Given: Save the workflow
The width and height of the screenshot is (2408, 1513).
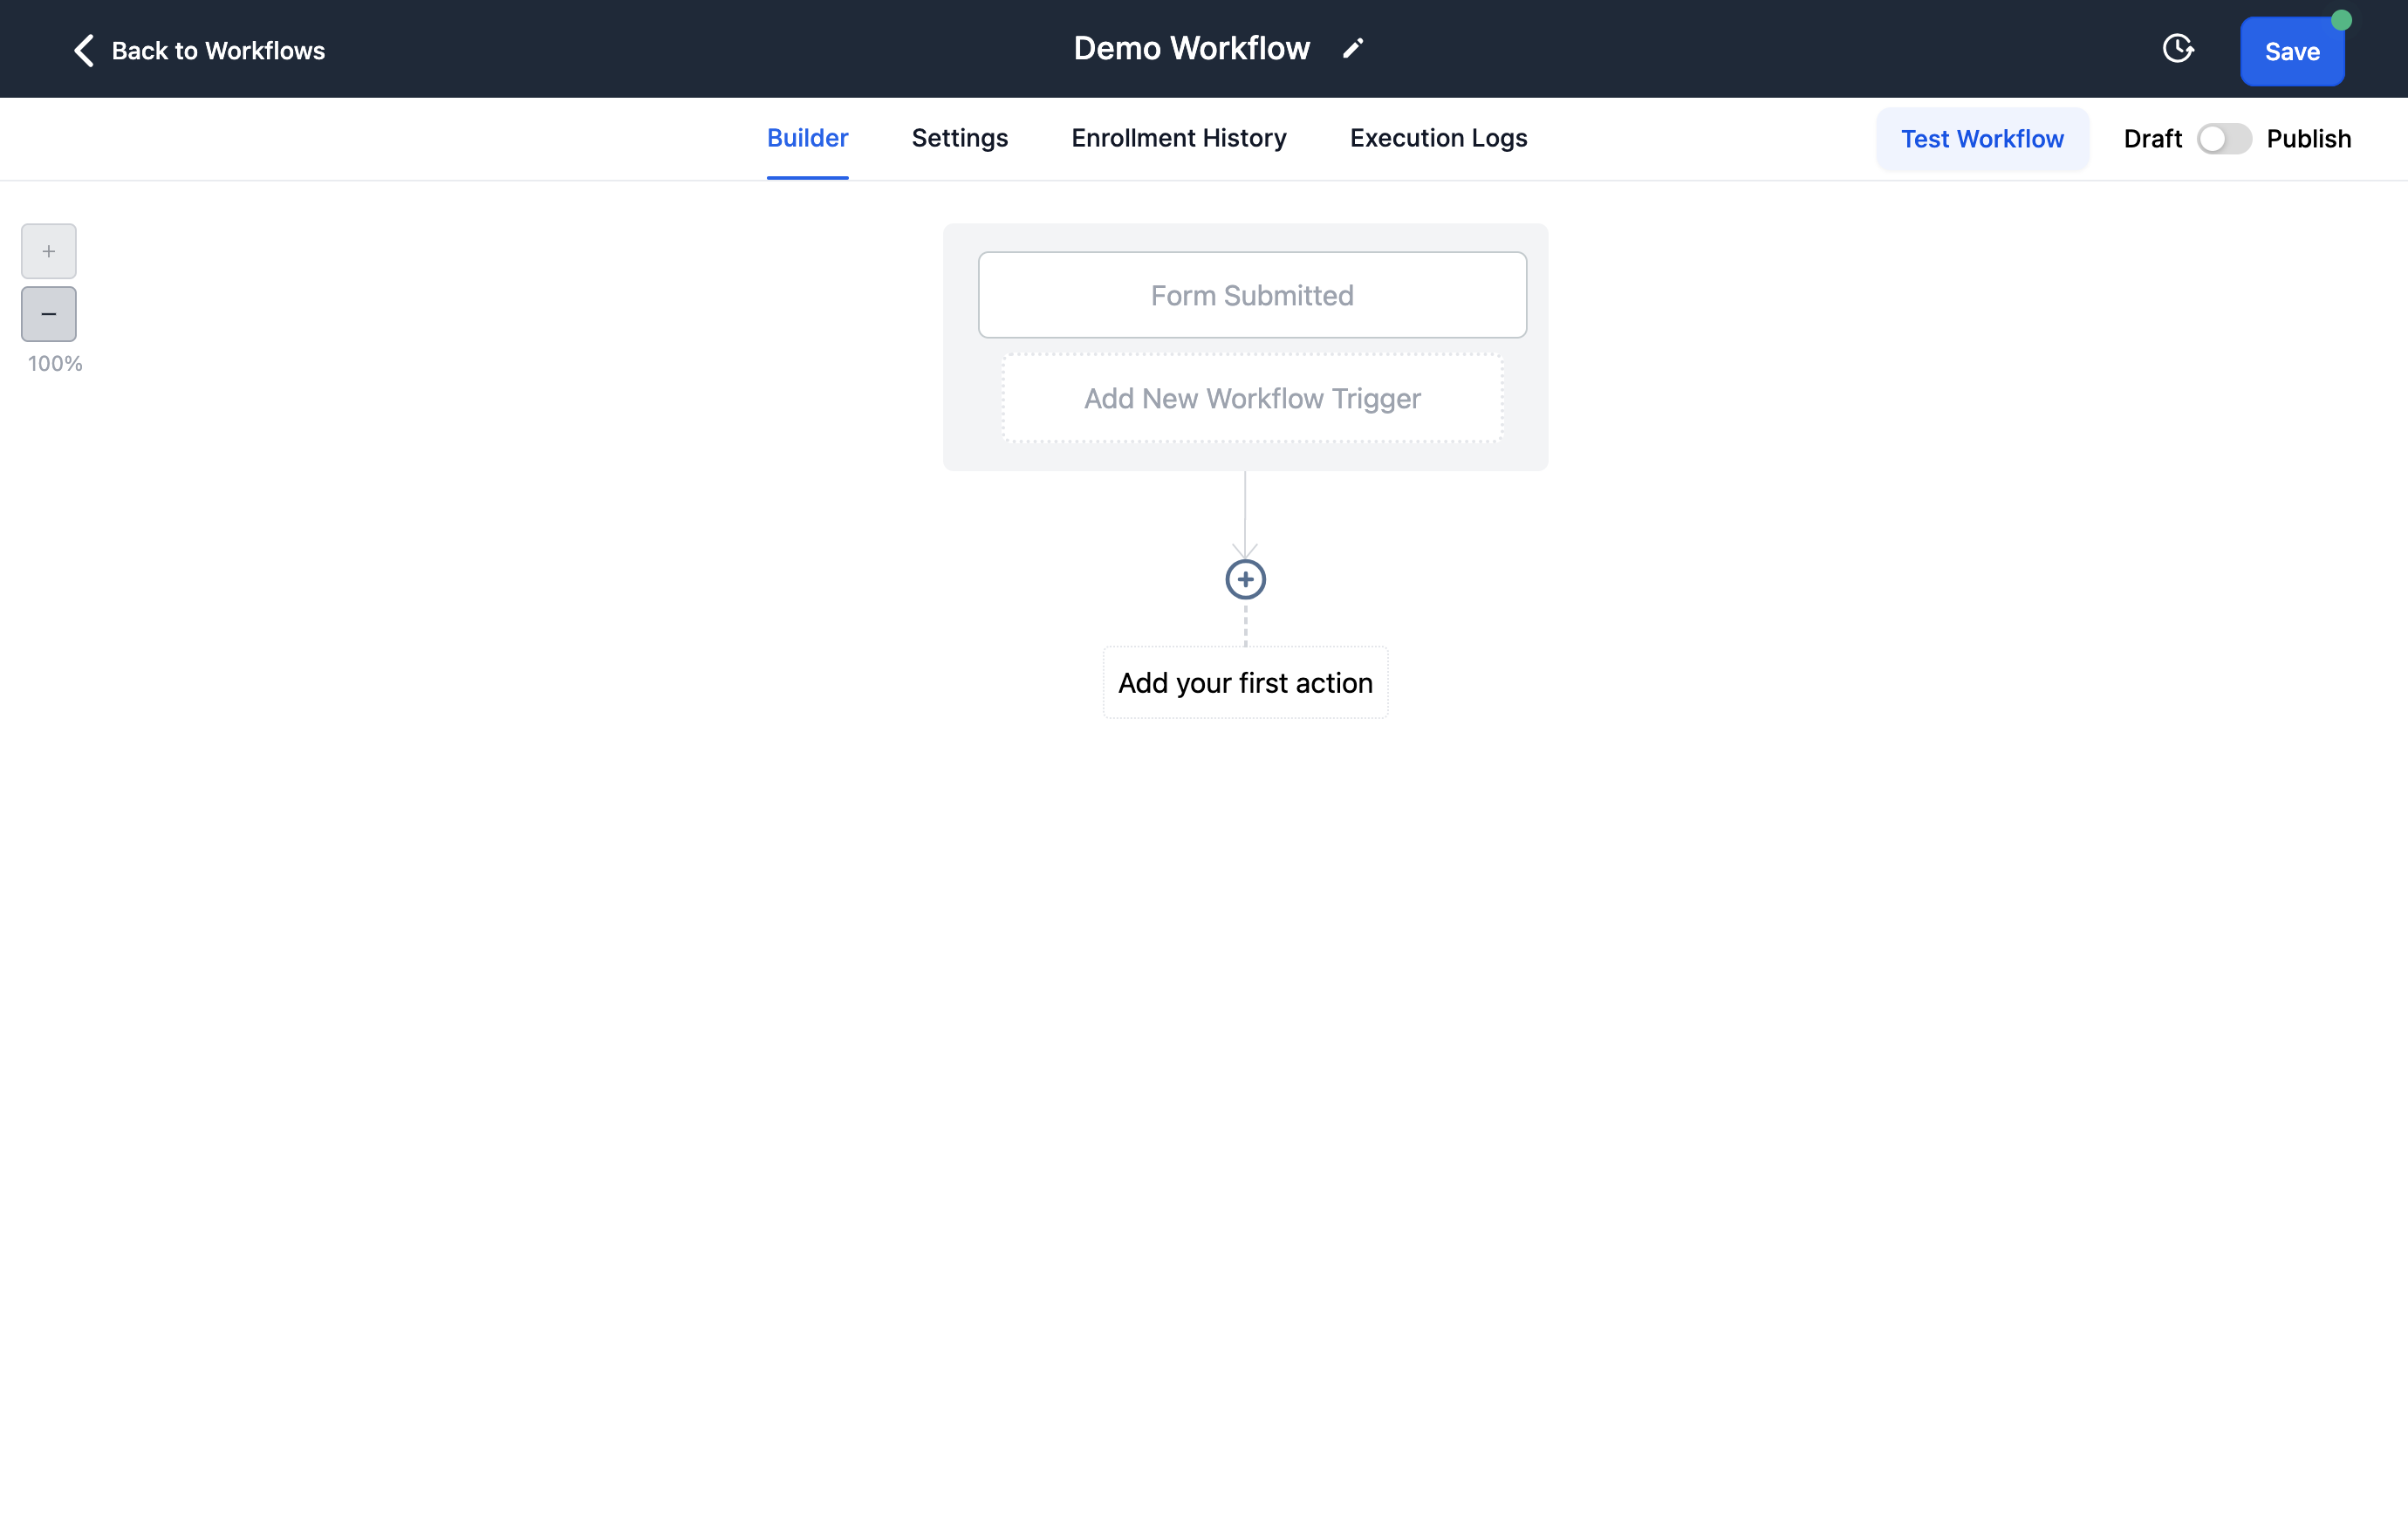Looking at the screenshot, I should coord(2291,52).
